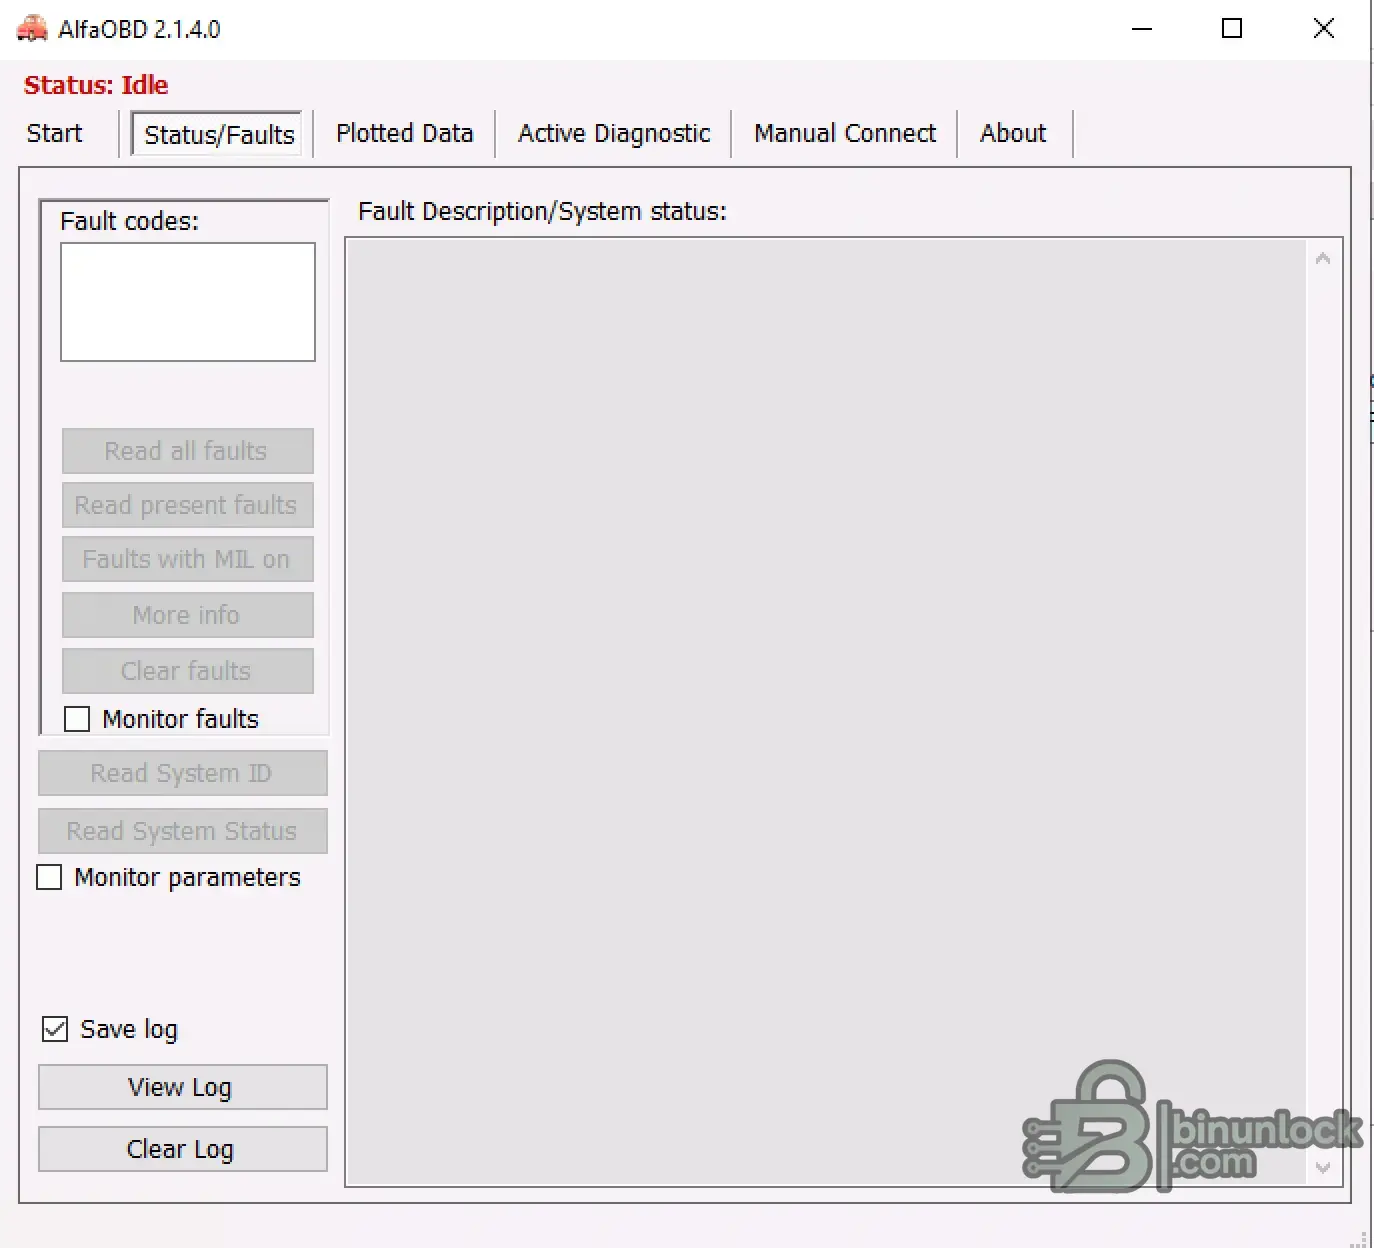1374x1248 pixels.
Task: Click inside the Fault codes list box
Action: click(x=188, y=302)
